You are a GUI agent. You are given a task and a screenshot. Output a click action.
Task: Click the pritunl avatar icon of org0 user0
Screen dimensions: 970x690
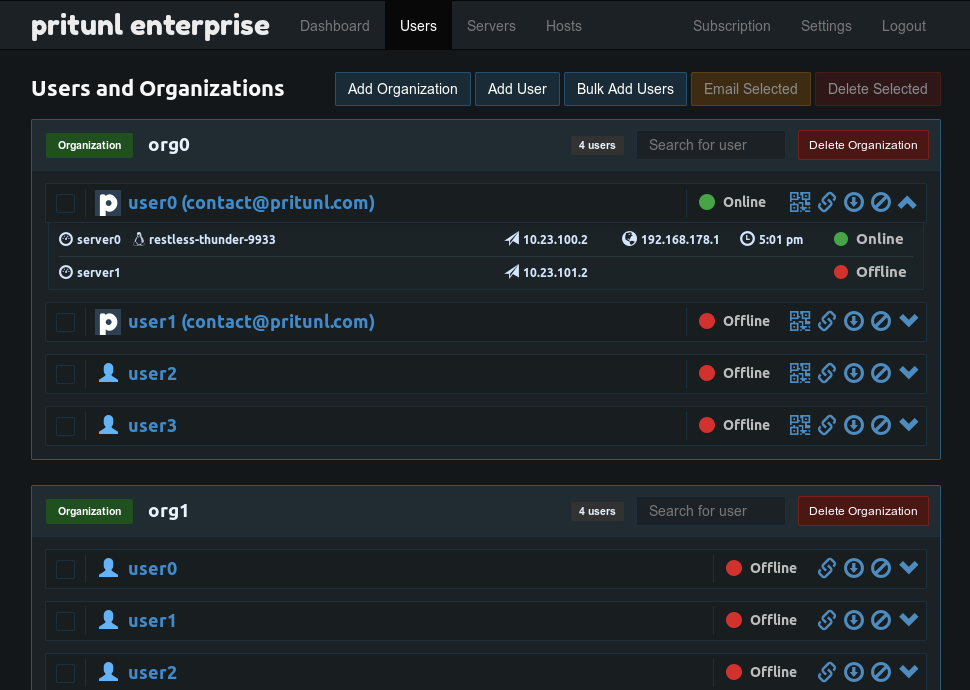pos(108,203)
